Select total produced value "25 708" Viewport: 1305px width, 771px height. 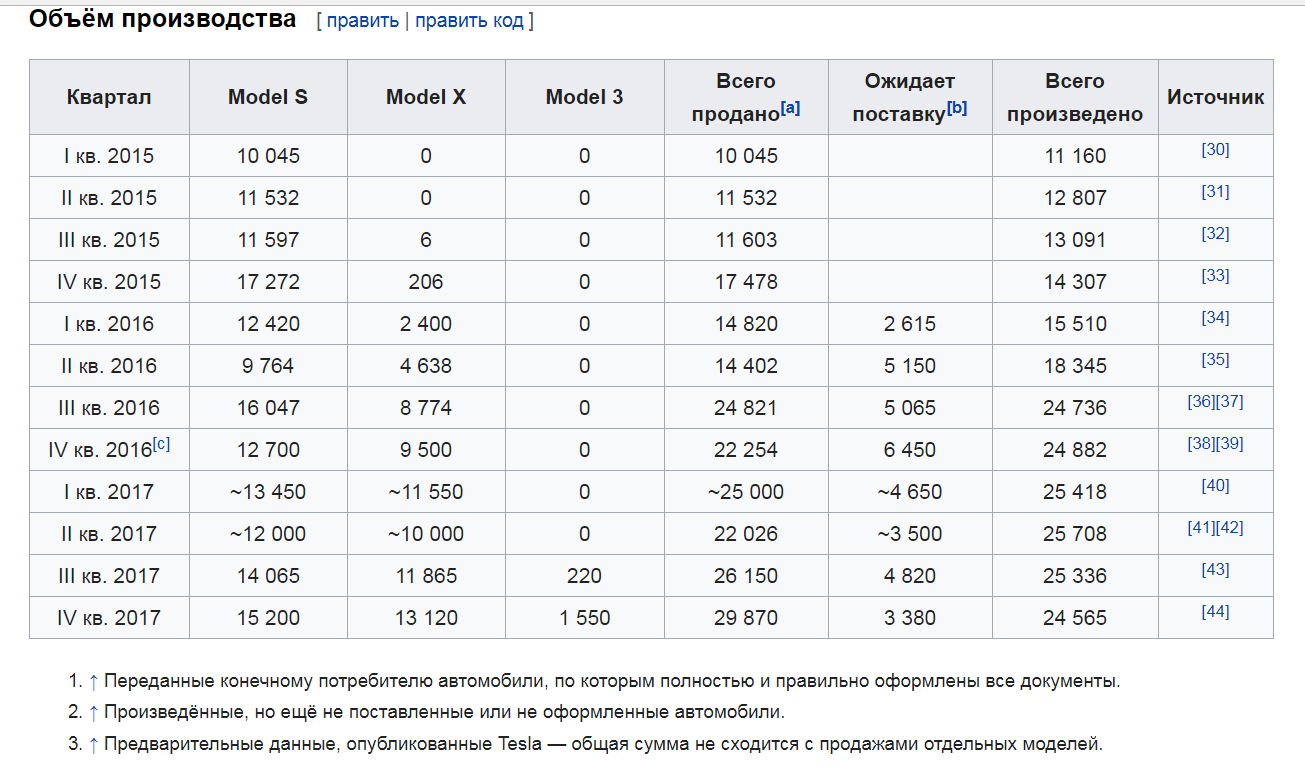tap(1075, 534)
